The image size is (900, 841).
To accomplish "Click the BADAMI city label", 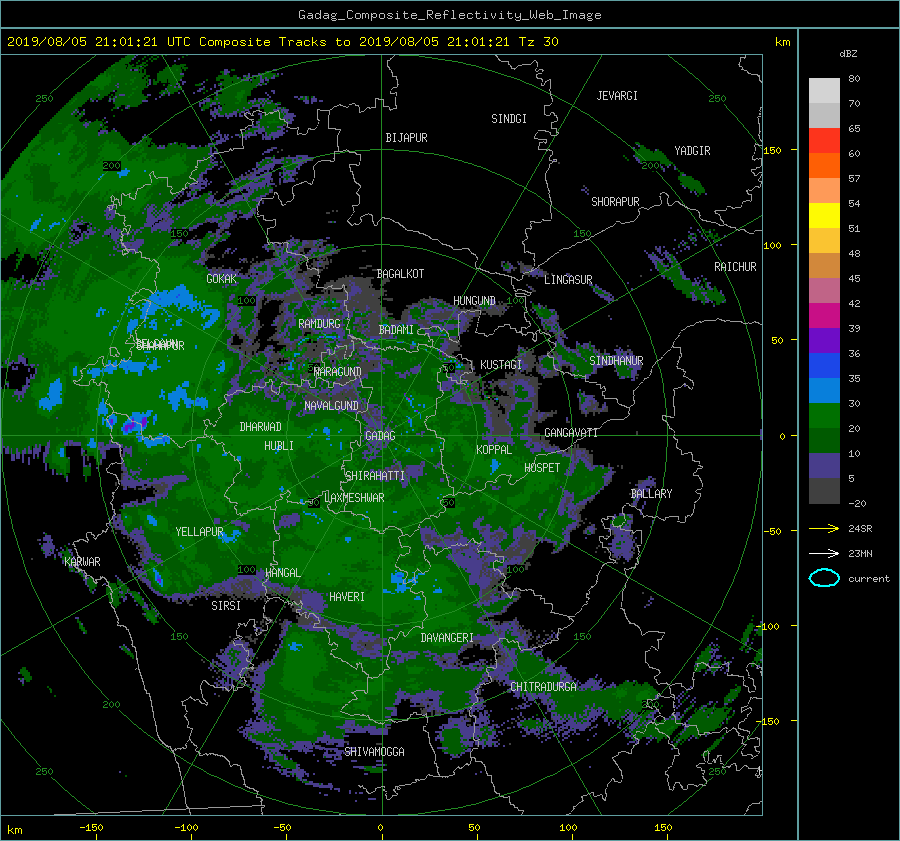I will (396, 330).
